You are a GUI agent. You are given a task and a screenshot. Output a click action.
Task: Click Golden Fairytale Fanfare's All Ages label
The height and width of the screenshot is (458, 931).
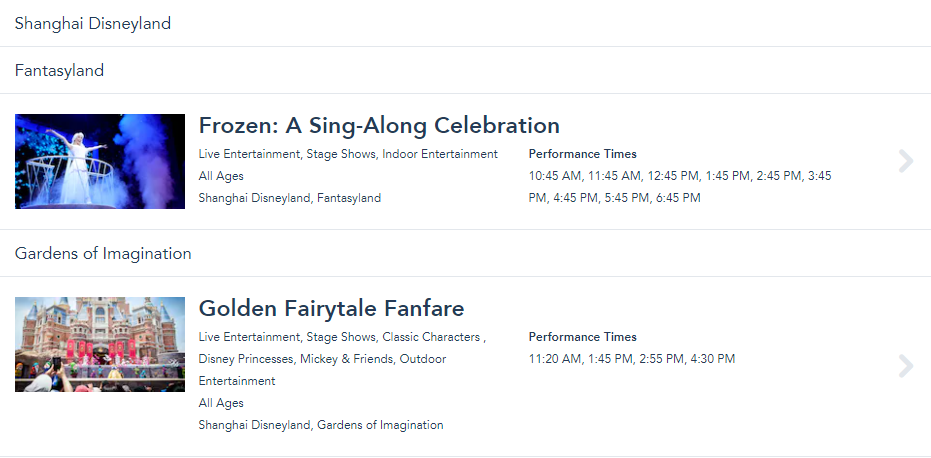coord(221,403)
